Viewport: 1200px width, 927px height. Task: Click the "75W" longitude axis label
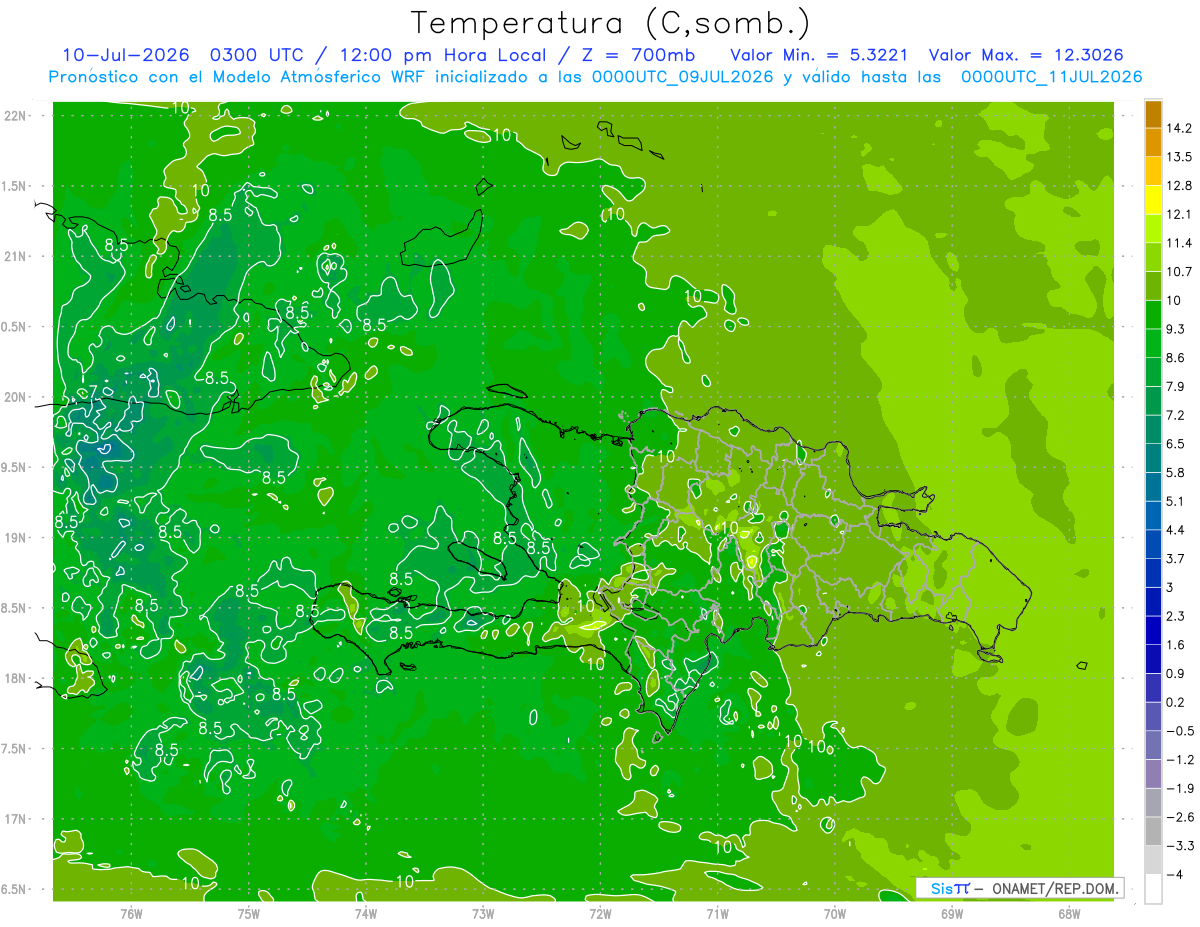point(249,915)
